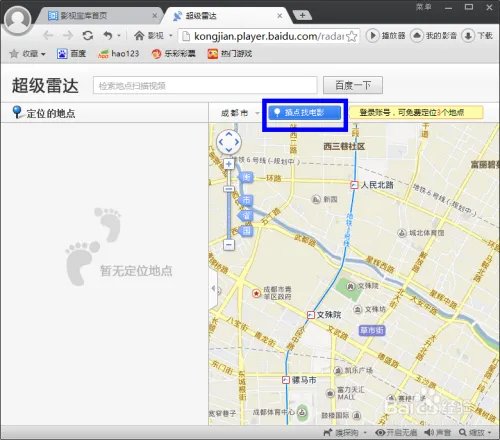This screenshot has height=440, width=500.
Task: Pan the map down with the bottom arrow
Action: pyautogui.click(x=229, y=150)
